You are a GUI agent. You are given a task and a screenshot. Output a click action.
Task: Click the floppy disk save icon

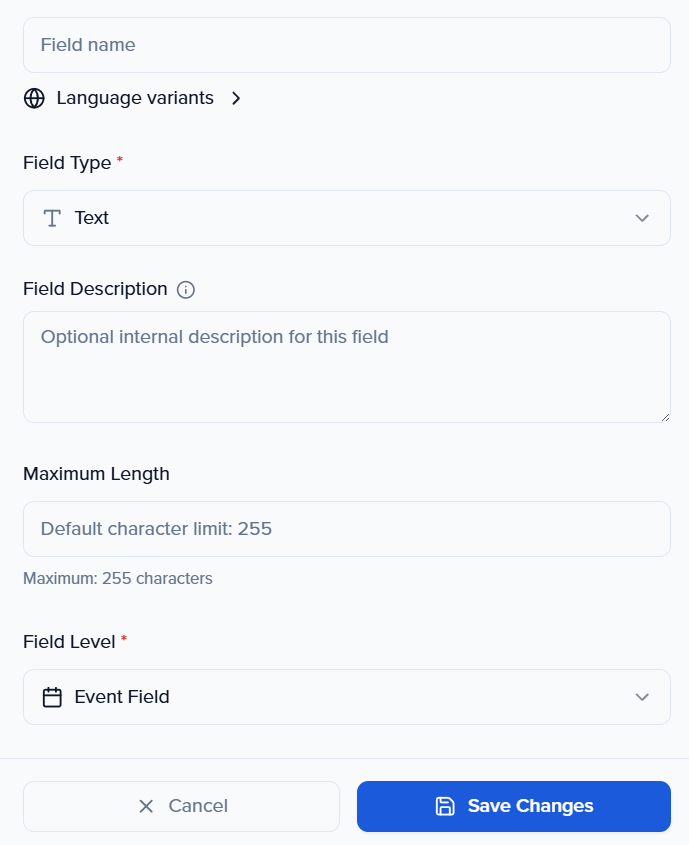tap(445, 806)
